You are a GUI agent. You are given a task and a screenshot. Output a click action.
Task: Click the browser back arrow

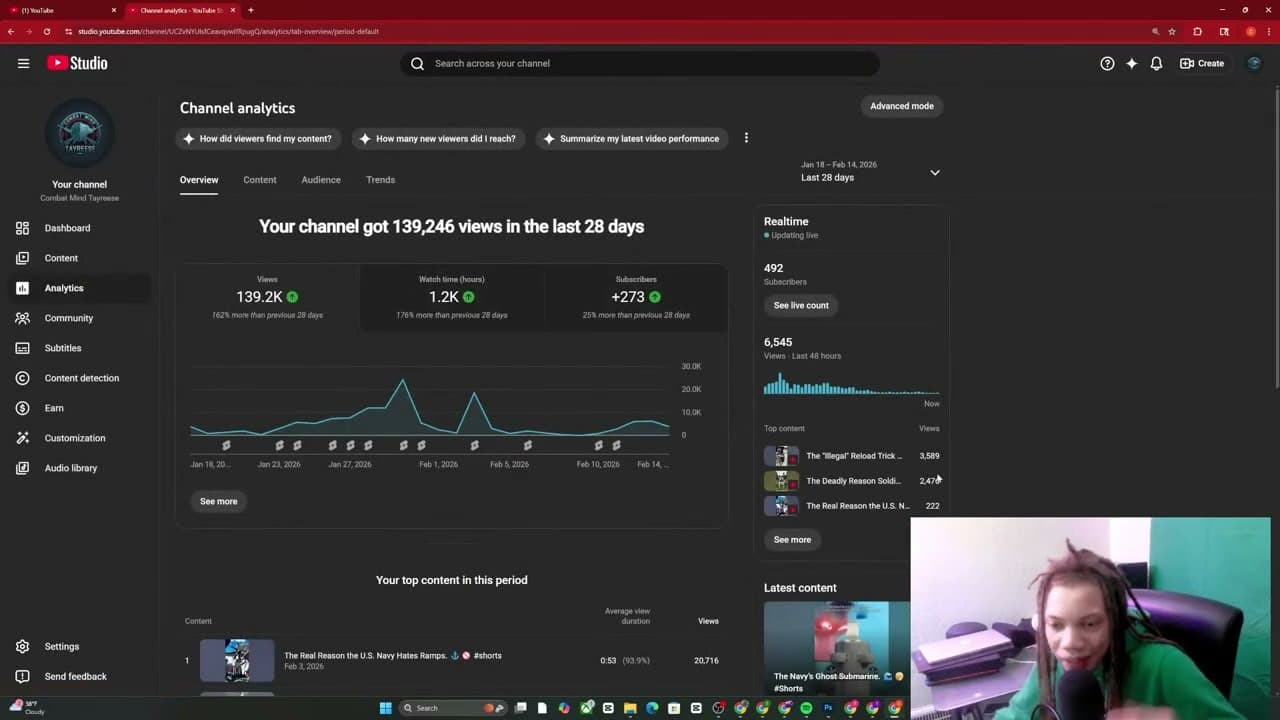(x=11, y=31)
